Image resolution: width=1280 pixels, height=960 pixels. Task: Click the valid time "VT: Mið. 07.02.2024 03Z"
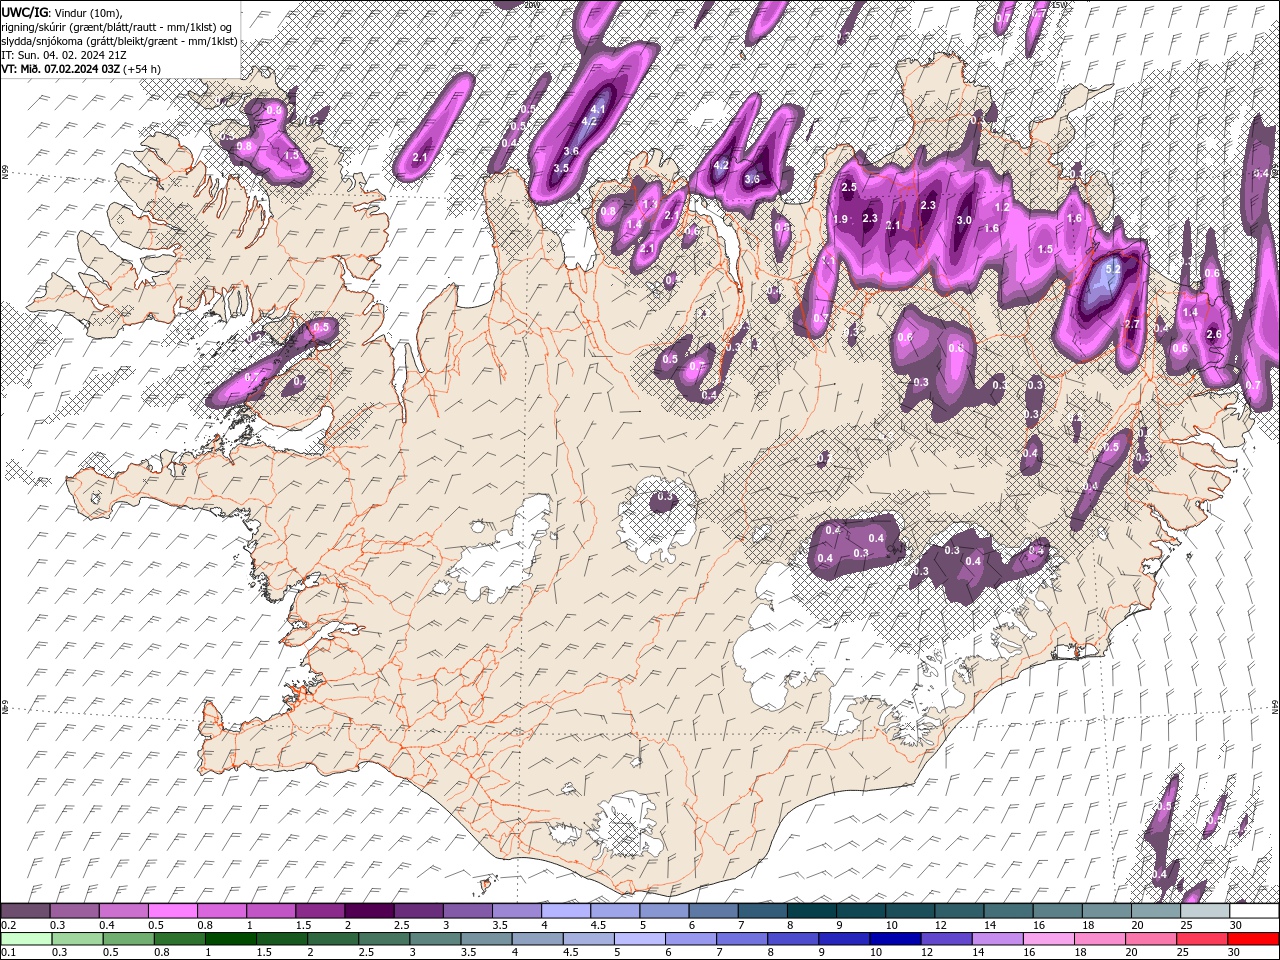(60, 69)
